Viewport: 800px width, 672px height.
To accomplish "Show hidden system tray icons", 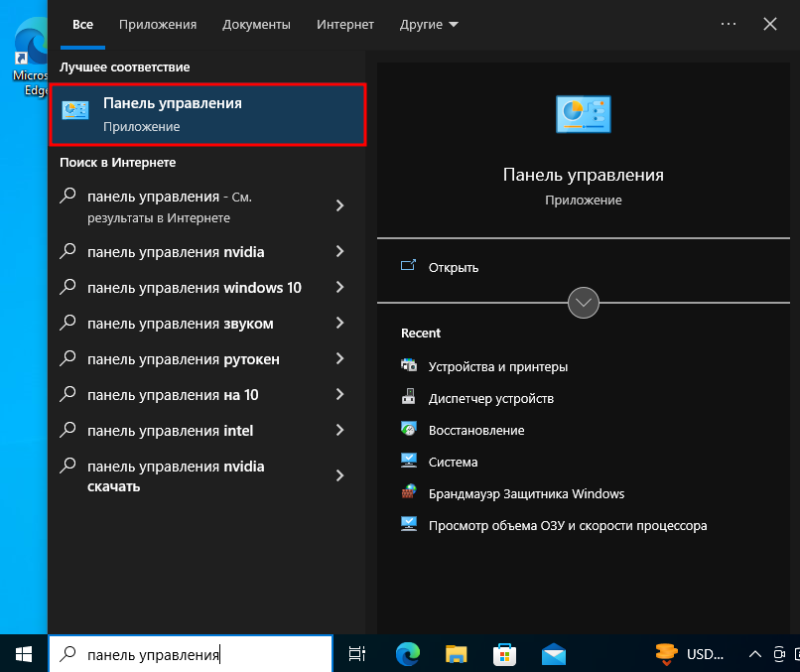I will (x=755, y=654).
